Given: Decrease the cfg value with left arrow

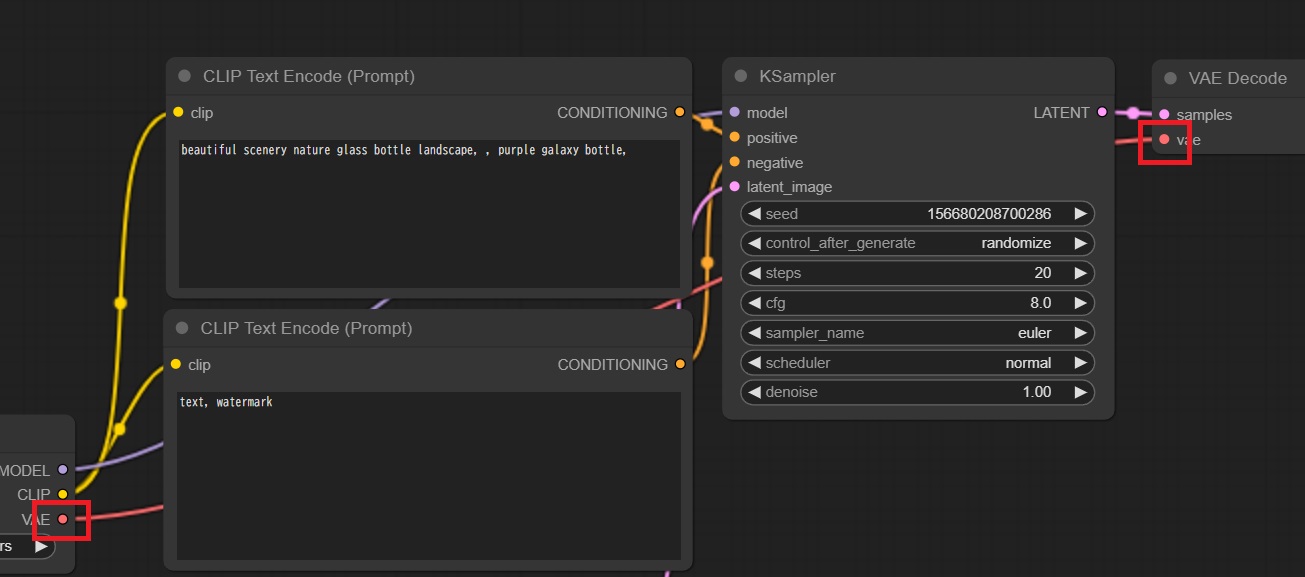Looking at the screenshot, I should point(754,303).
